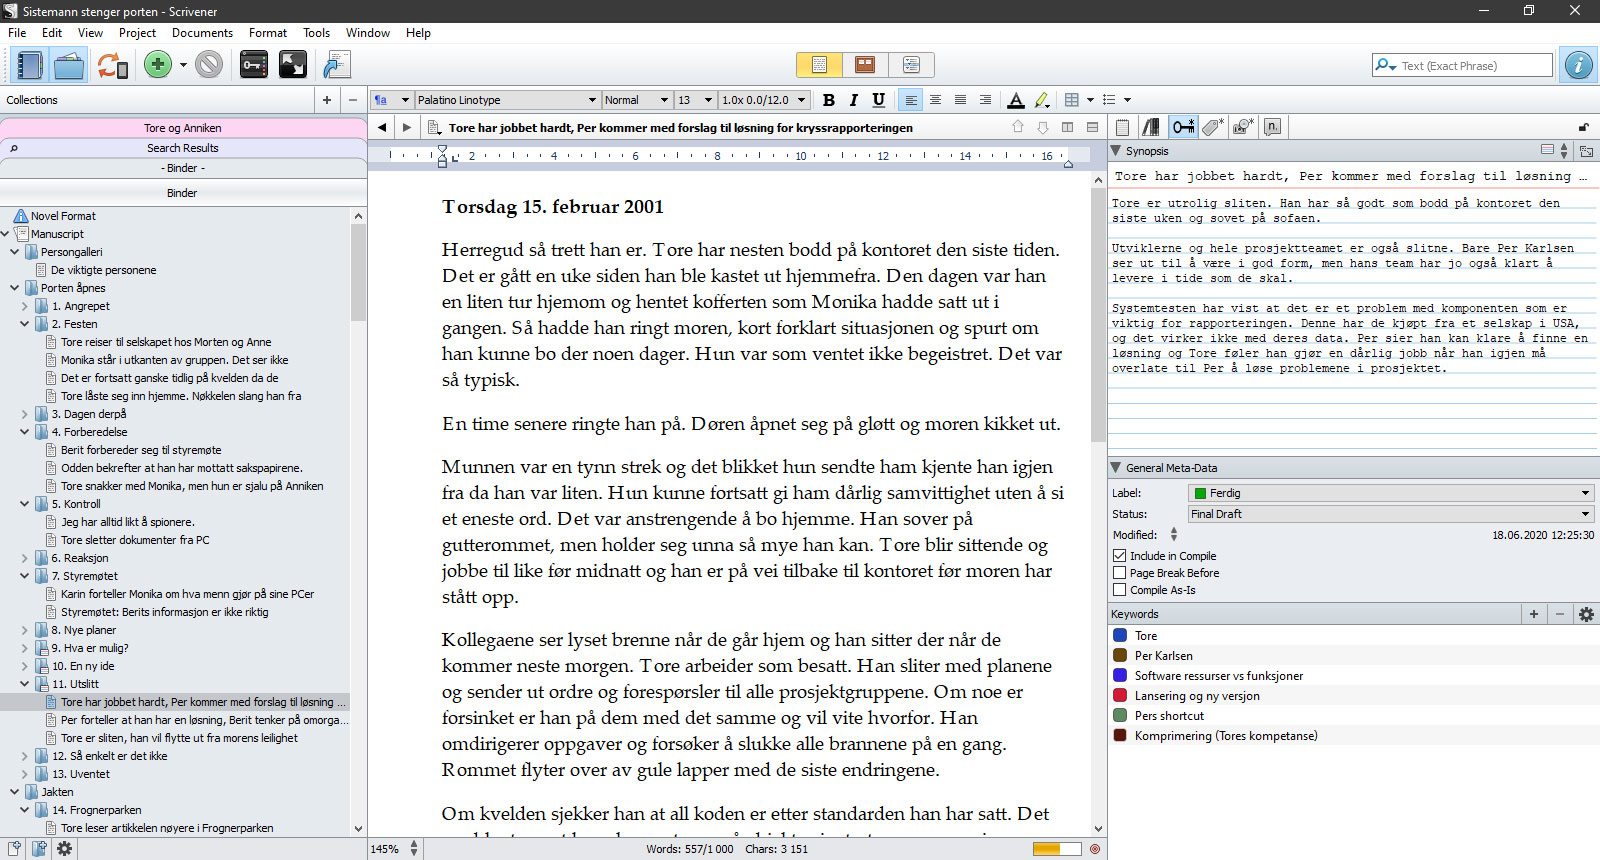Screen dimensions: 1600x860
Task: Right-align the paragraph text
Action: pos(985,100)
